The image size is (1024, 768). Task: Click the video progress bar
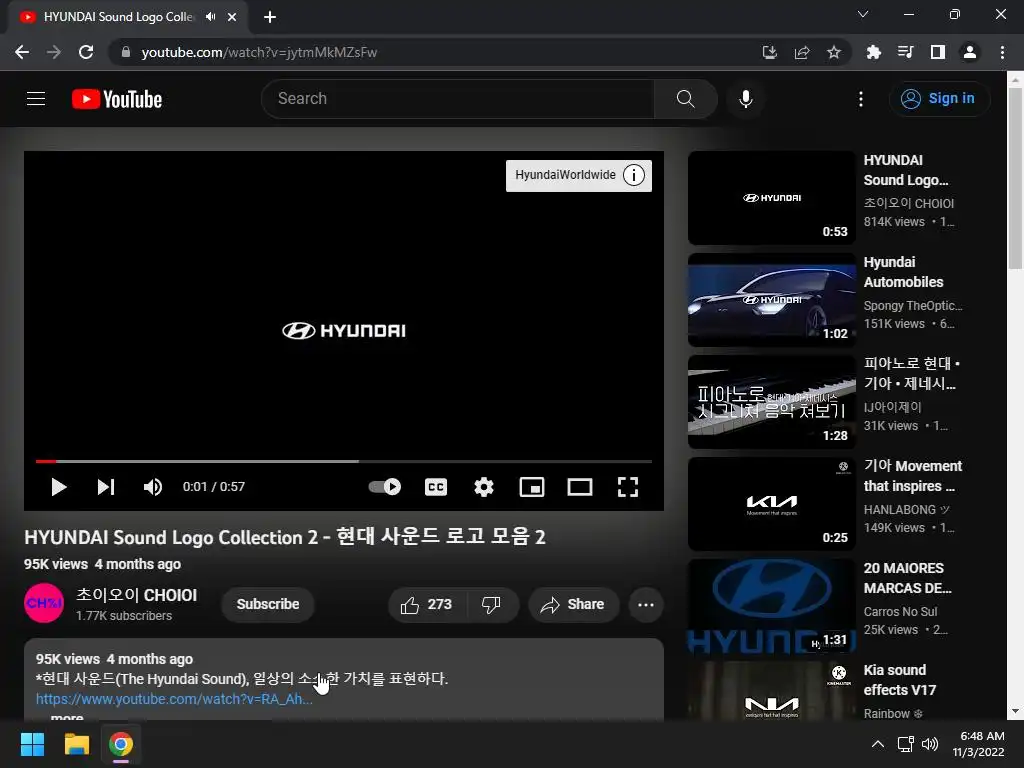(x=344, y=461)
